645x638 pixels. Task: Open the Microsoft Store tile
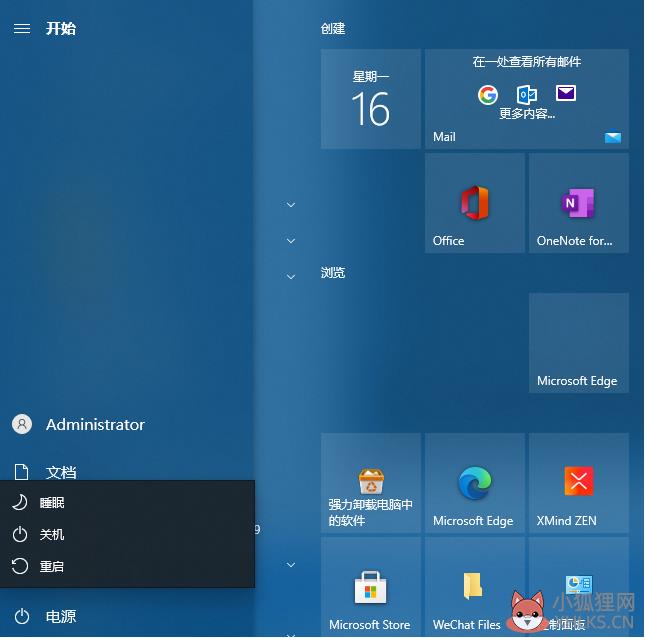(371, 587)
